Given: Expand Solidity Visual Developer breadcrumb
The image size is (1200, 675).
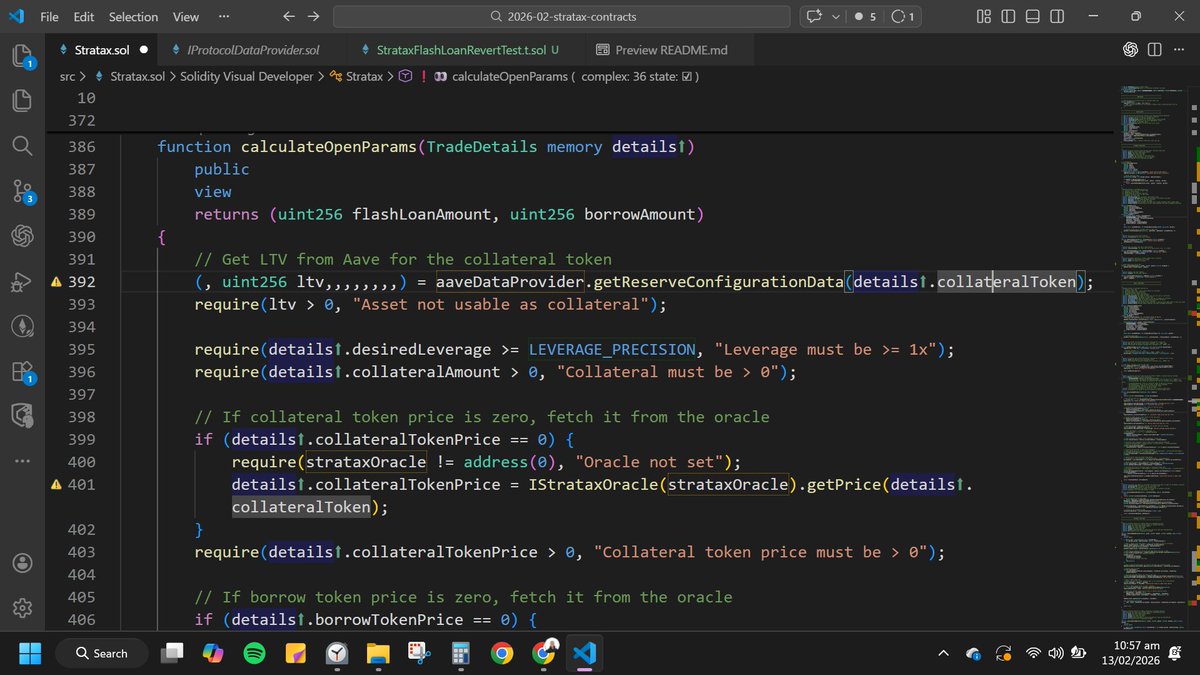Looking at the screenshot, I should [x=247, y=76].
